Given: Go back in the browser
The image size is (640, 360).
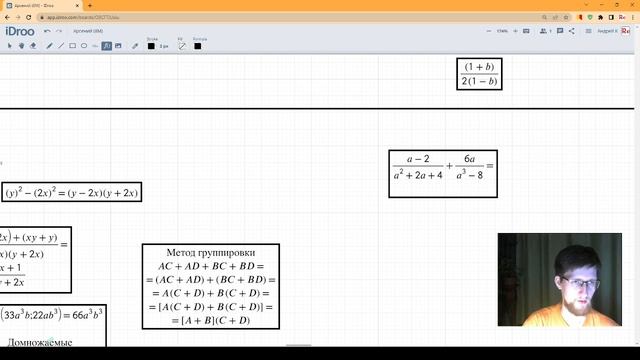Looking at the screenshot, I should point(7,17).
